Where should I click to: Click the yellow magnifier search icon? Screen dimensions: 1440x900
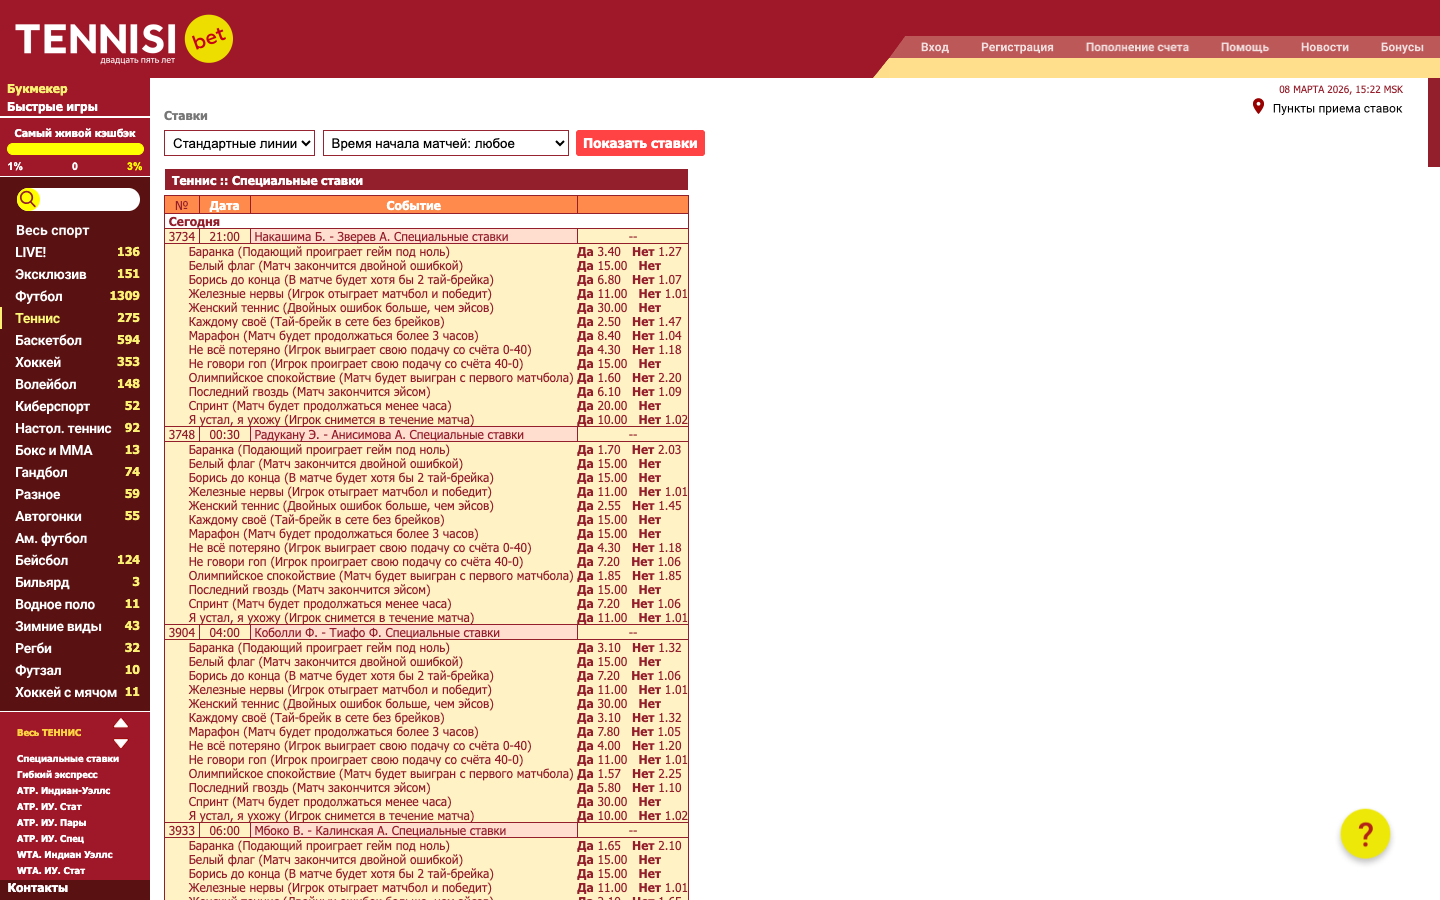click(x=28, y=200)
